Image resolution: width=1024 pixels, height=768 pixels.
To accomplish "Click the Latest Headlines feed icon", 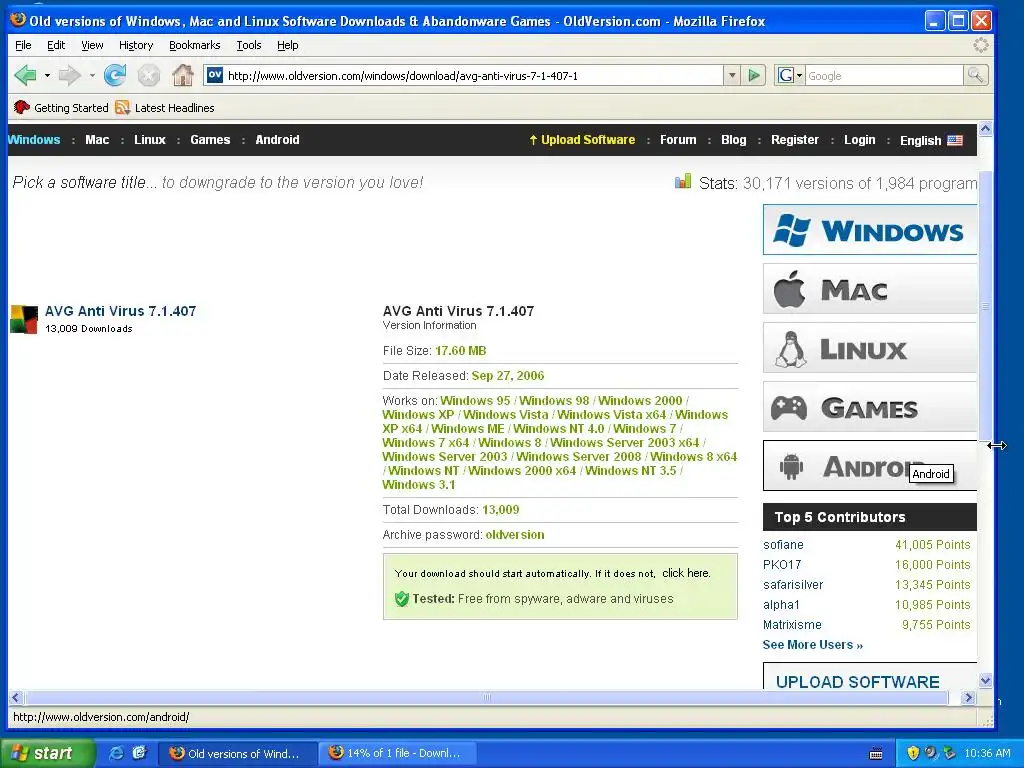I will click(122, 108).
